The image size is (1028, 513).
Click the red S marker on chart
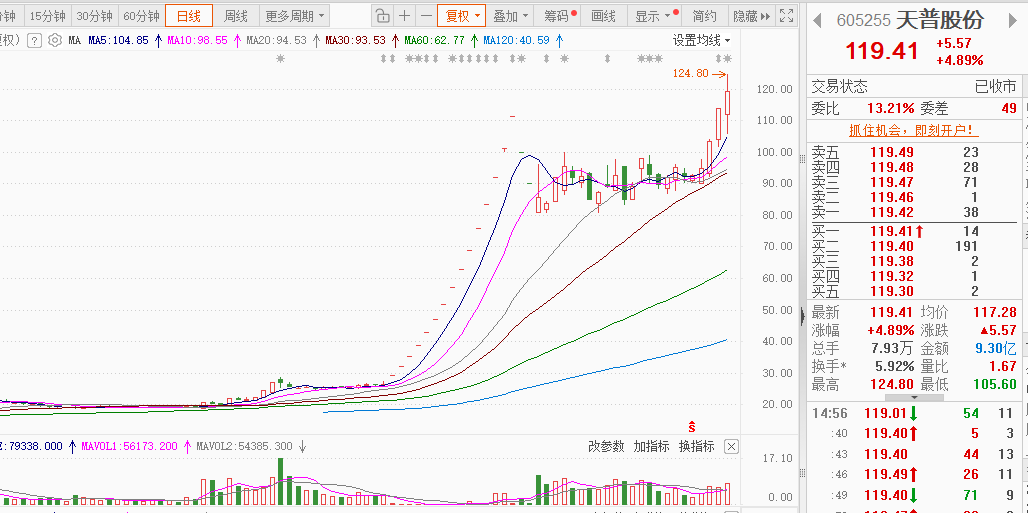(x=691, y=426)
